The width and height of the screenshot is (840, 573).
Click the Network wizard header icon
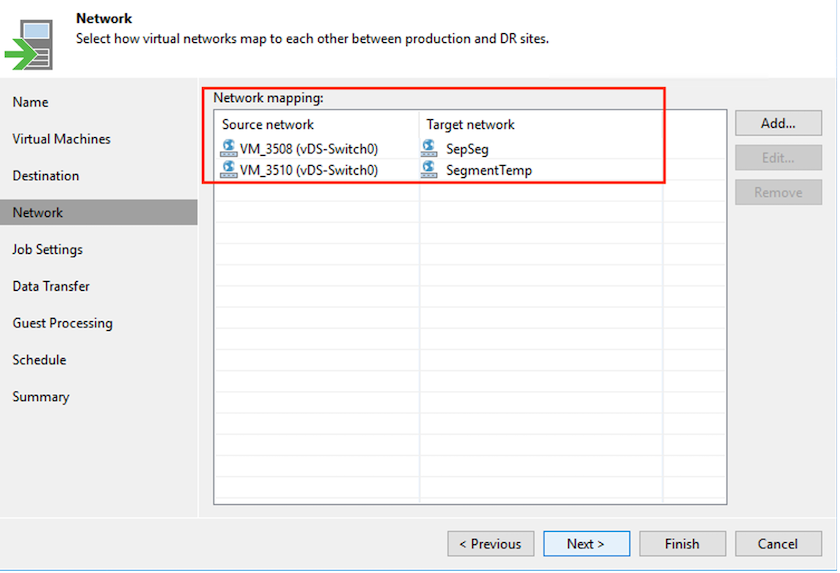coord(29,43)
